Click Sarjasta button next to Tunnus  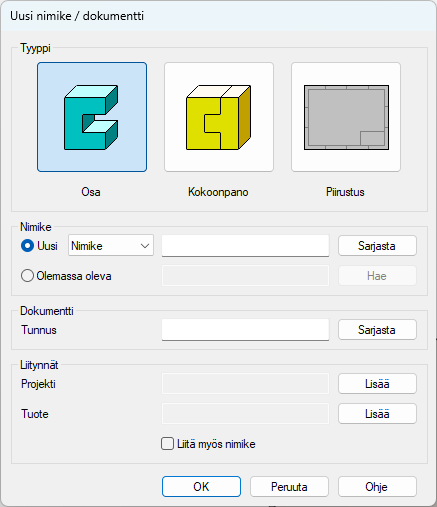(x=377, y=330)
